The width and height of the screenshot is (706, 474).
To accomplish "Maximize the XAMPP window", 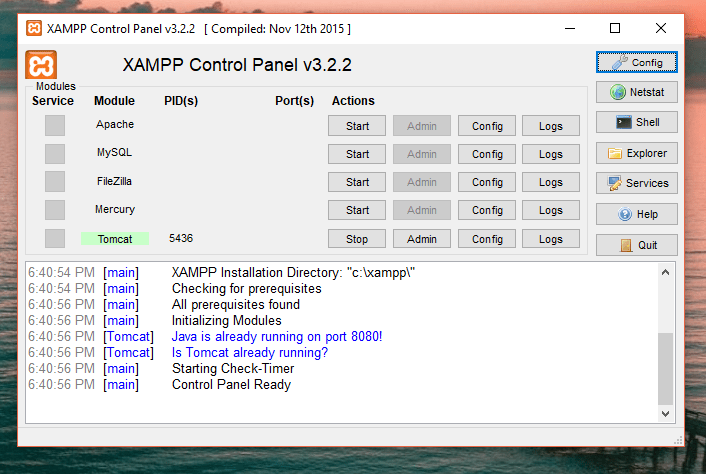I will [x=615, y=28].
